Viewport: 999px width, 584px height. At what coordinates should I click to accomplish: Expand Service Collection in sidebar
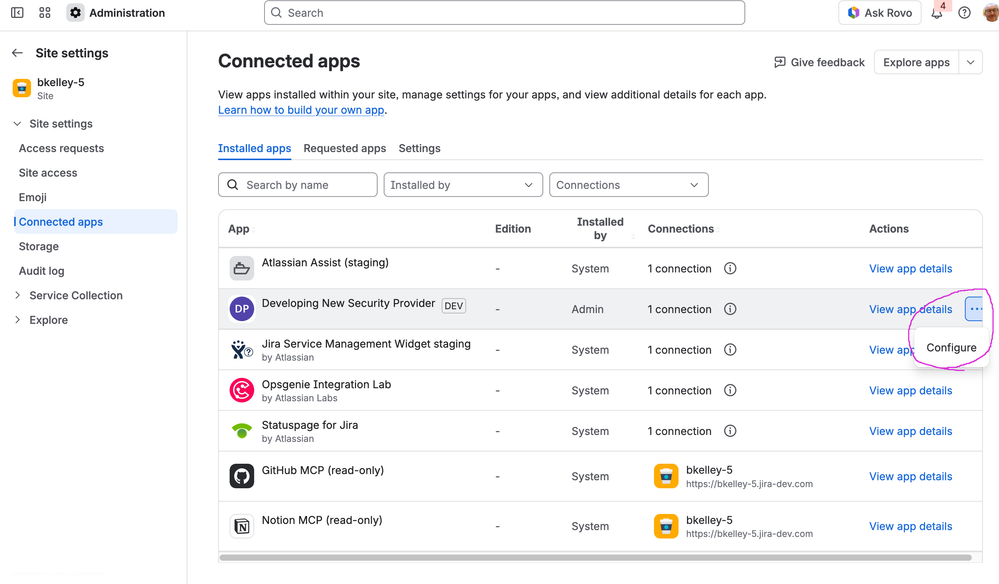pyautogui.click(x=17, y=296)
